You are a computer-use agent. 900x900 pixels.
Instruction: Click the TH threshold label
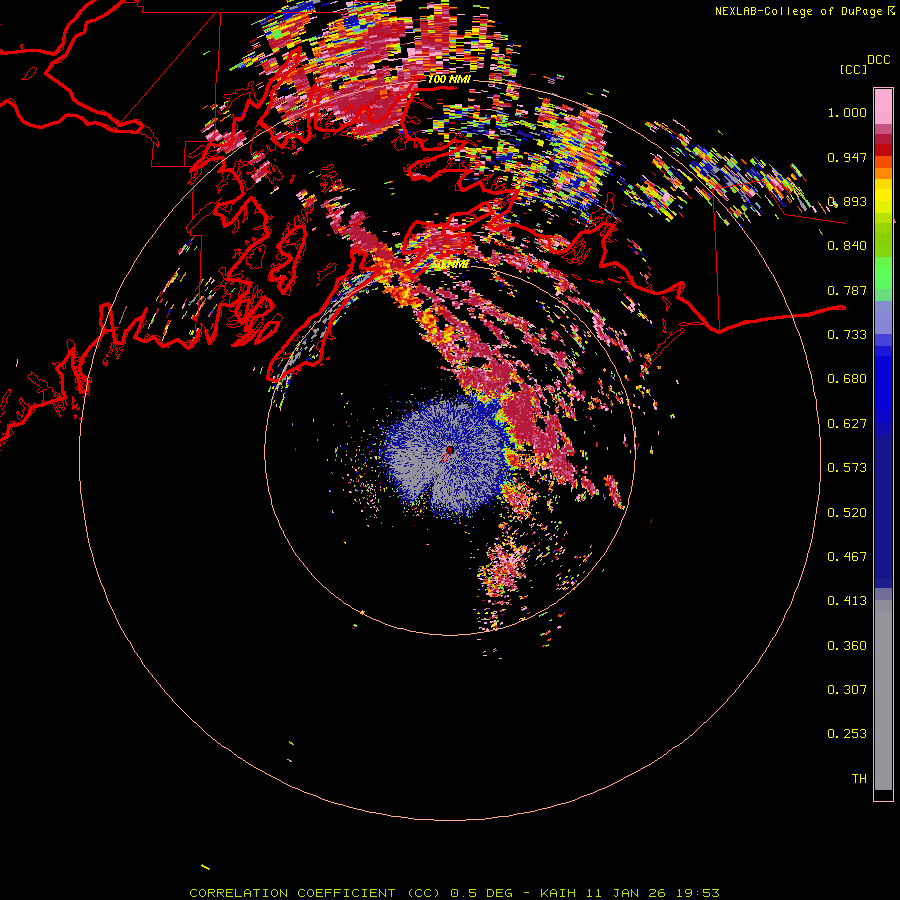click(x=859, y=779)
